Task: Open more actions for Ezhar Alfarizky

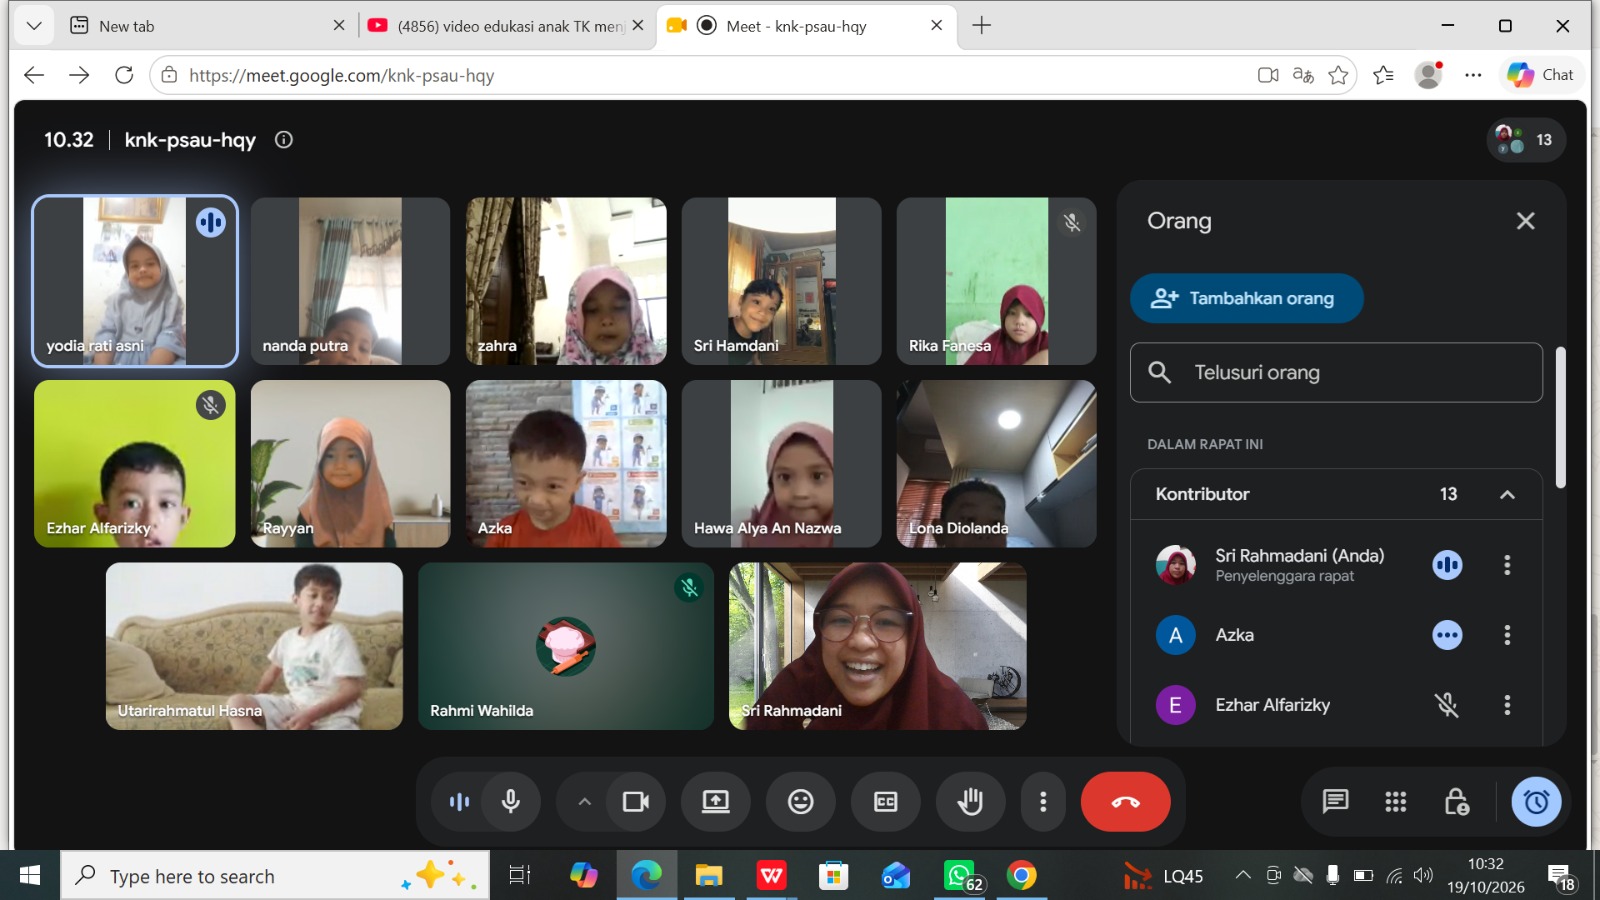Action: click(x=1507, y=705)
